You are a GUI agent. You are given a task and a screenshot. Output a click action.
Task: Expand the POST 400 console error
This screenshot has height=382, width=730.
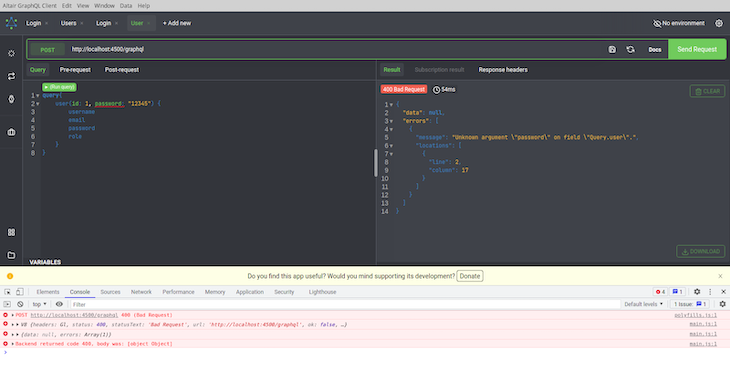13,315
